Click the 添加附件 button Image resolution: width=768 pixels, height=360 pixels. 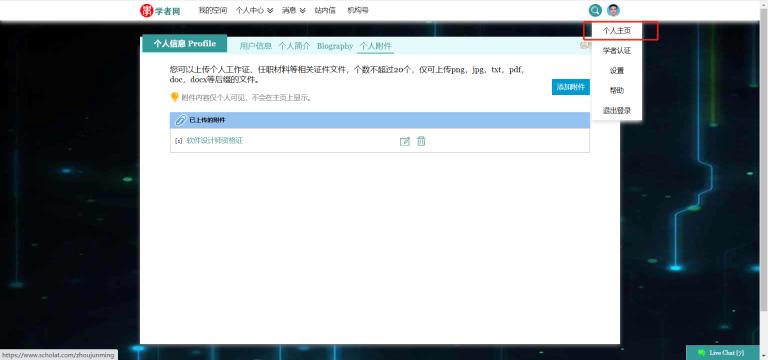[571, 87]
